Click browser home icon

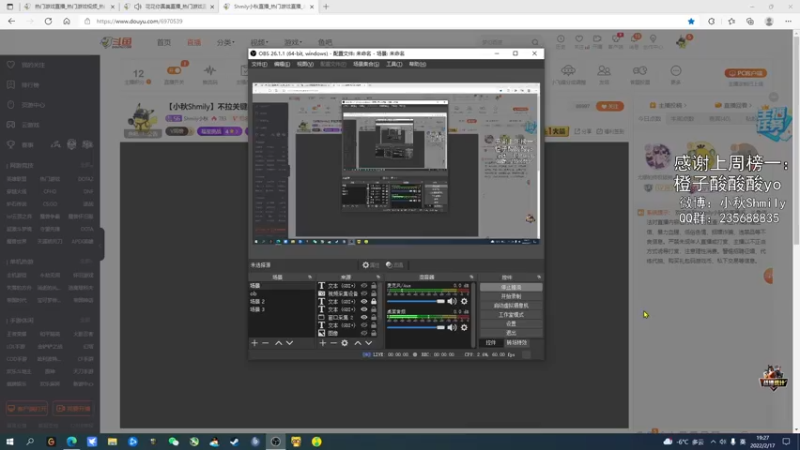click(66, 21)
